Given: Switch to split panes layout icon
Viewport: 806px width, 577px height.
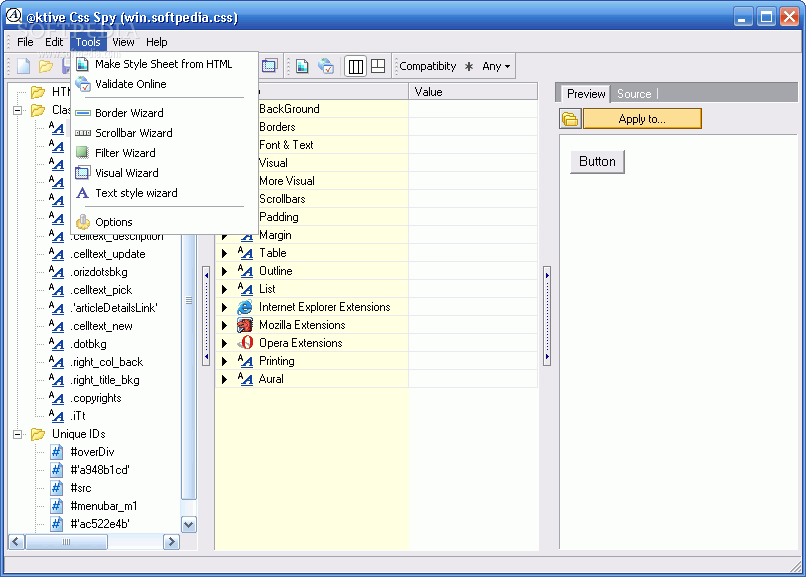Looking at the screenshot, I should tap(378, 66).
